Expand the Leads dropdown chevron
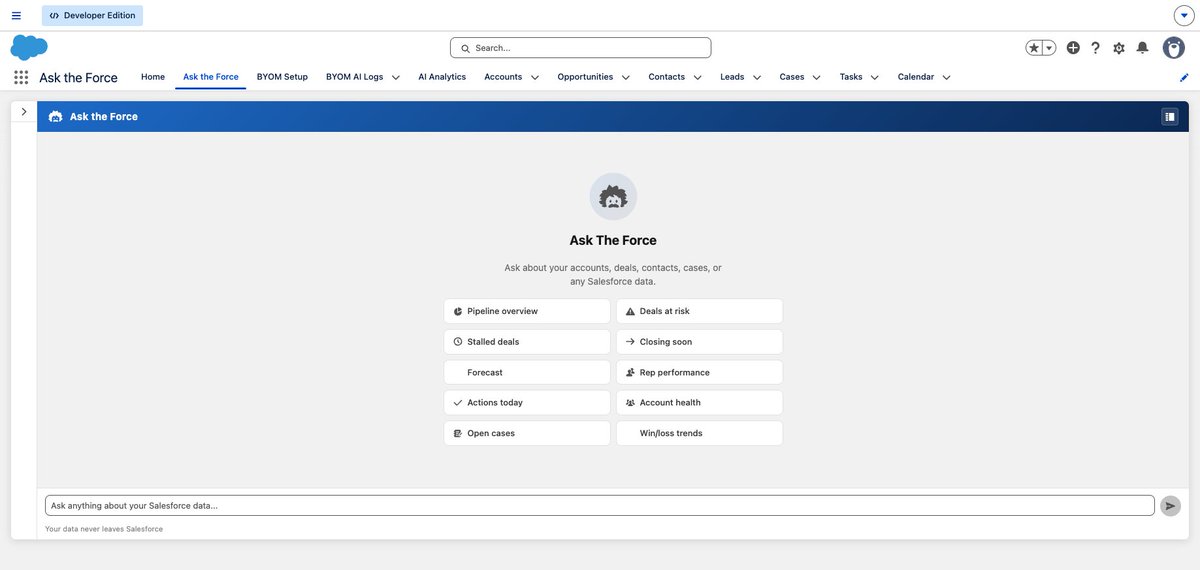The image size is (1200, 570). click(757, 77)
